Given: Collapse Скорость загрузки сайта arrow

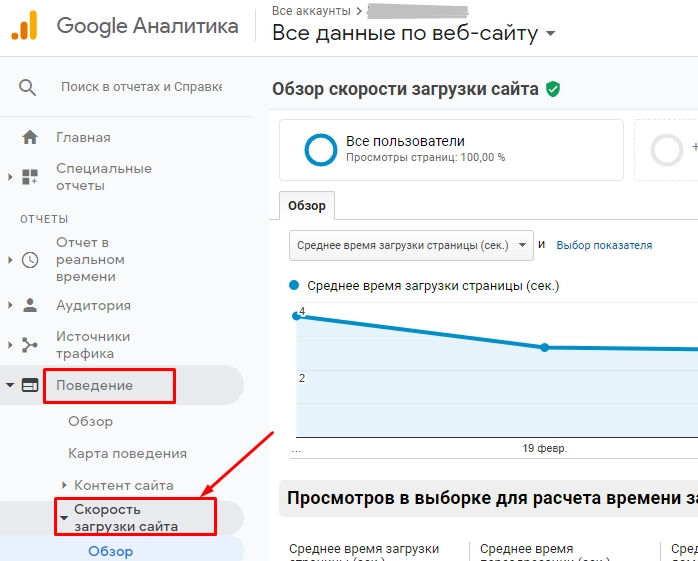Looking at the screenshot, I should coord(64,518).
